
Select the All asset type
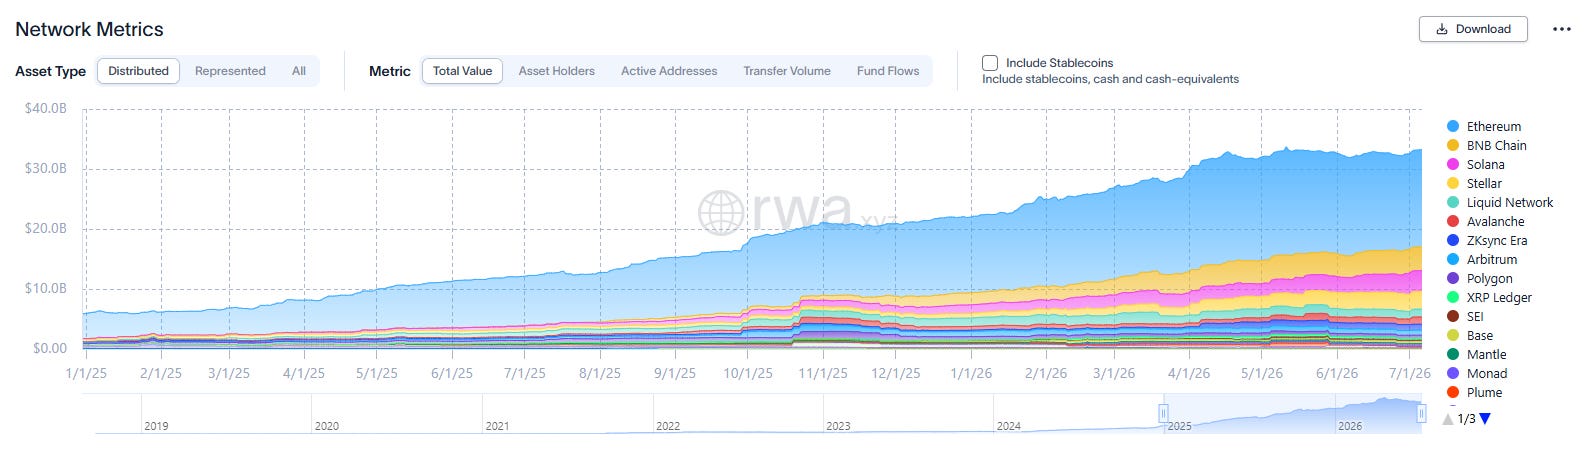298,71
